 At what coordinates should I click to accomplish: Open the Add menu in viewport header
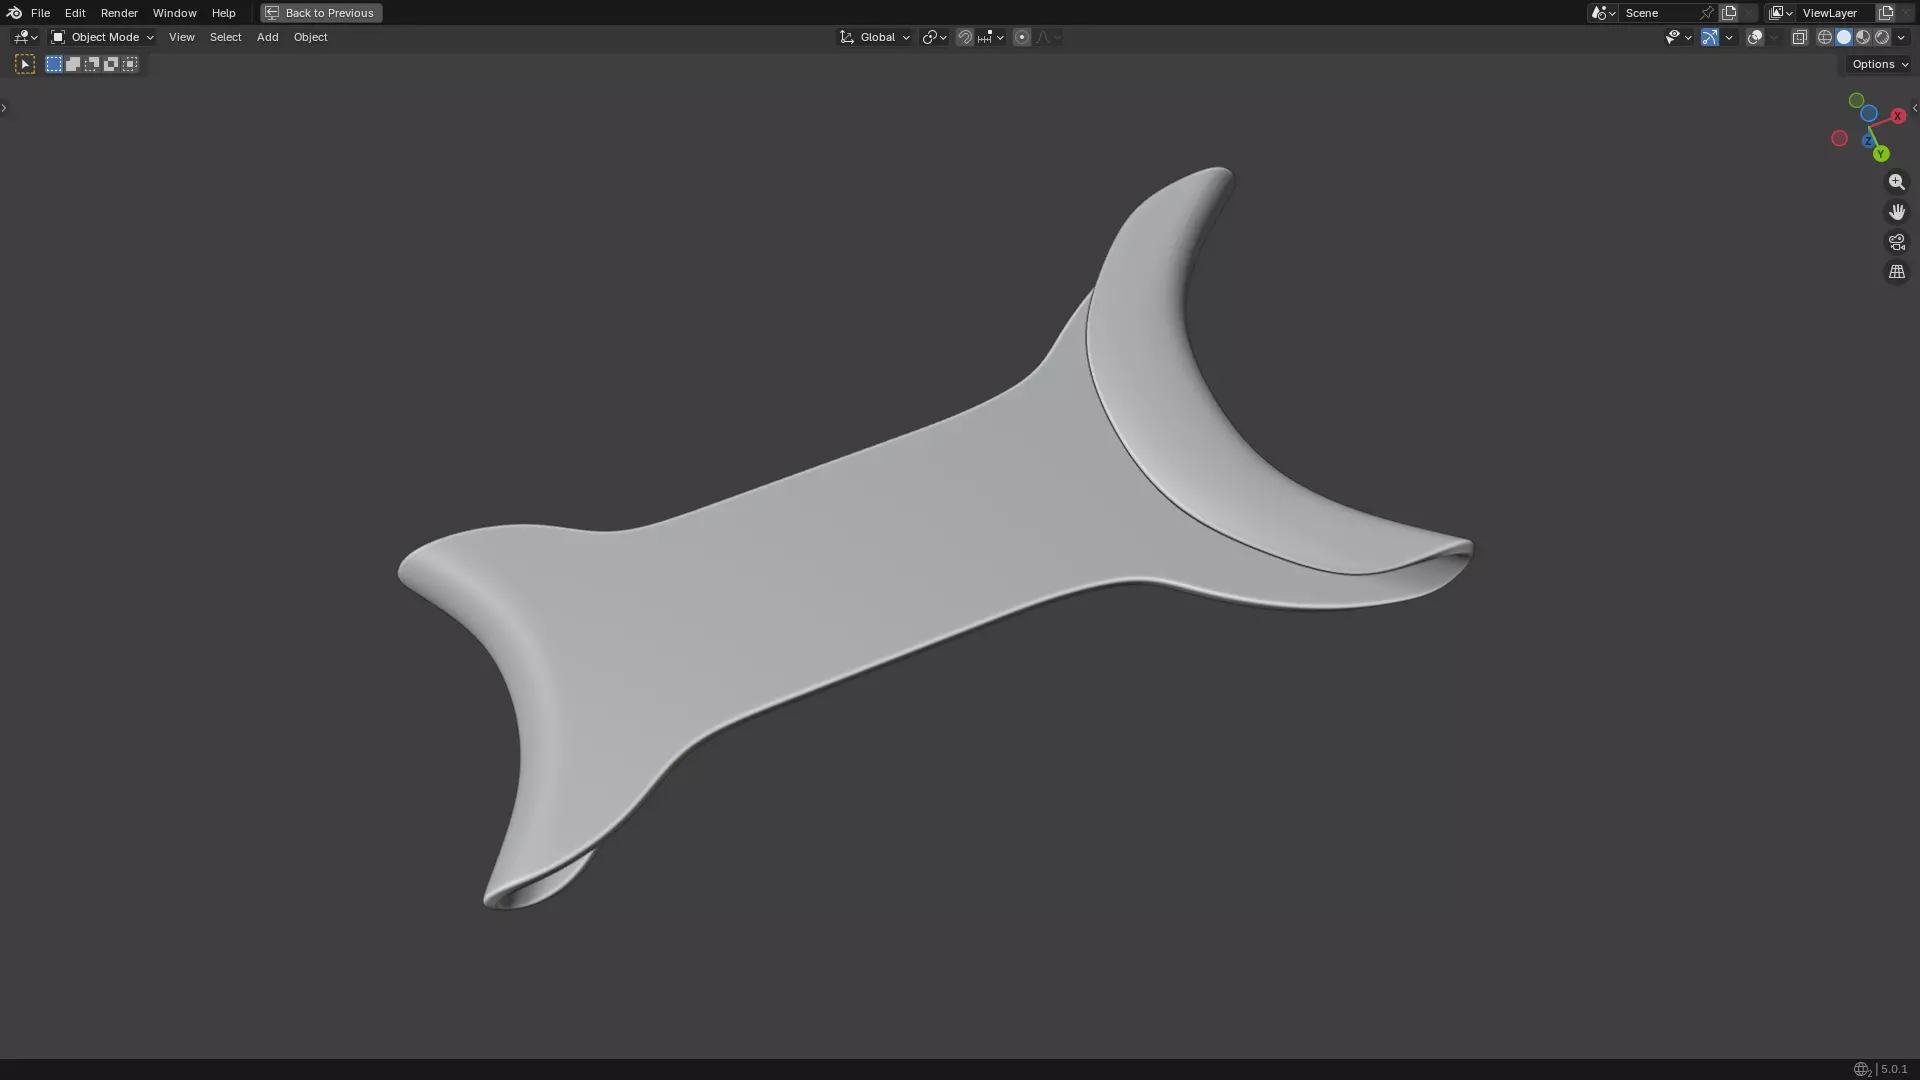267,37
